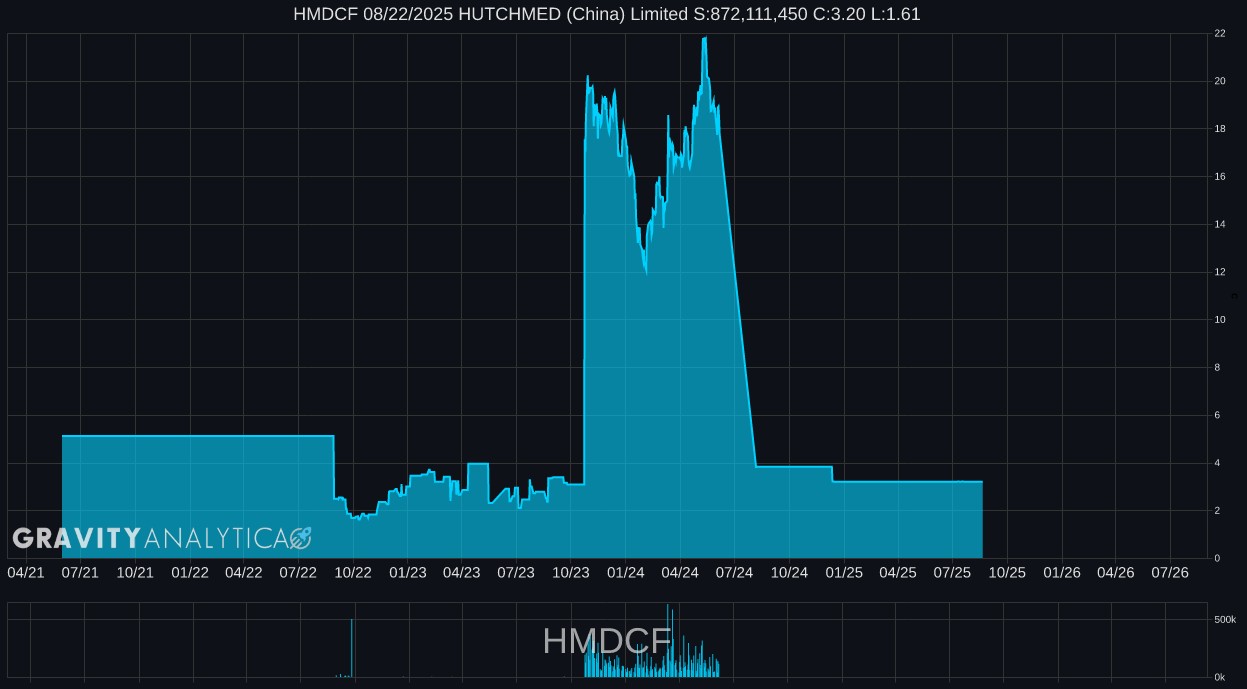Select the 500k volume axis label

coord(1225,620)
